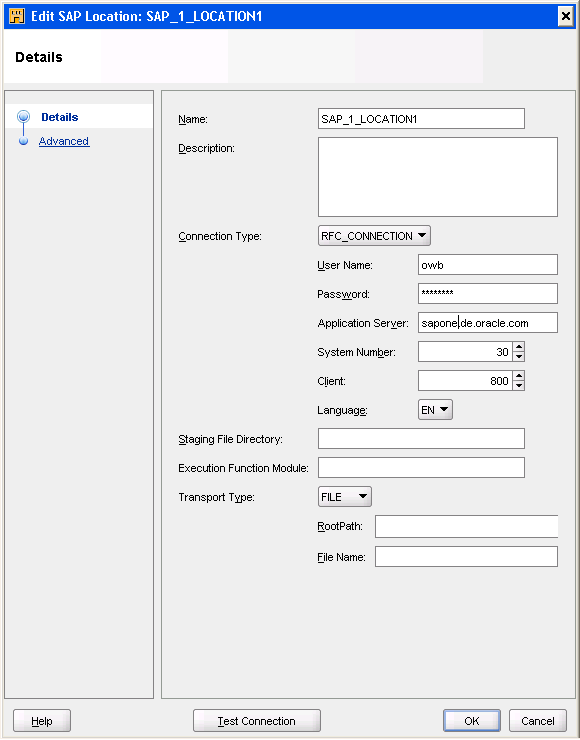
Task: Click the Application Server text field
Action: 488,323
